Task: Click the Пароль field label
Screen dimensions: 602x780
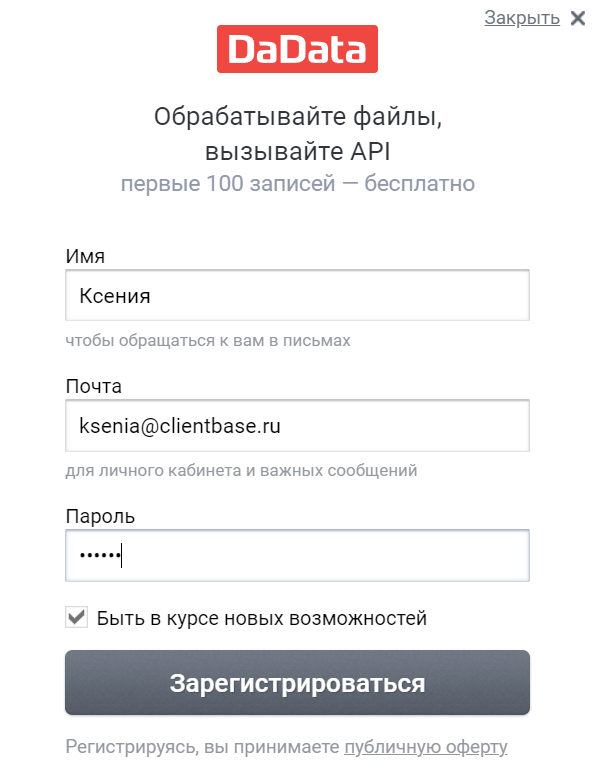Action: tap(100, 516)
